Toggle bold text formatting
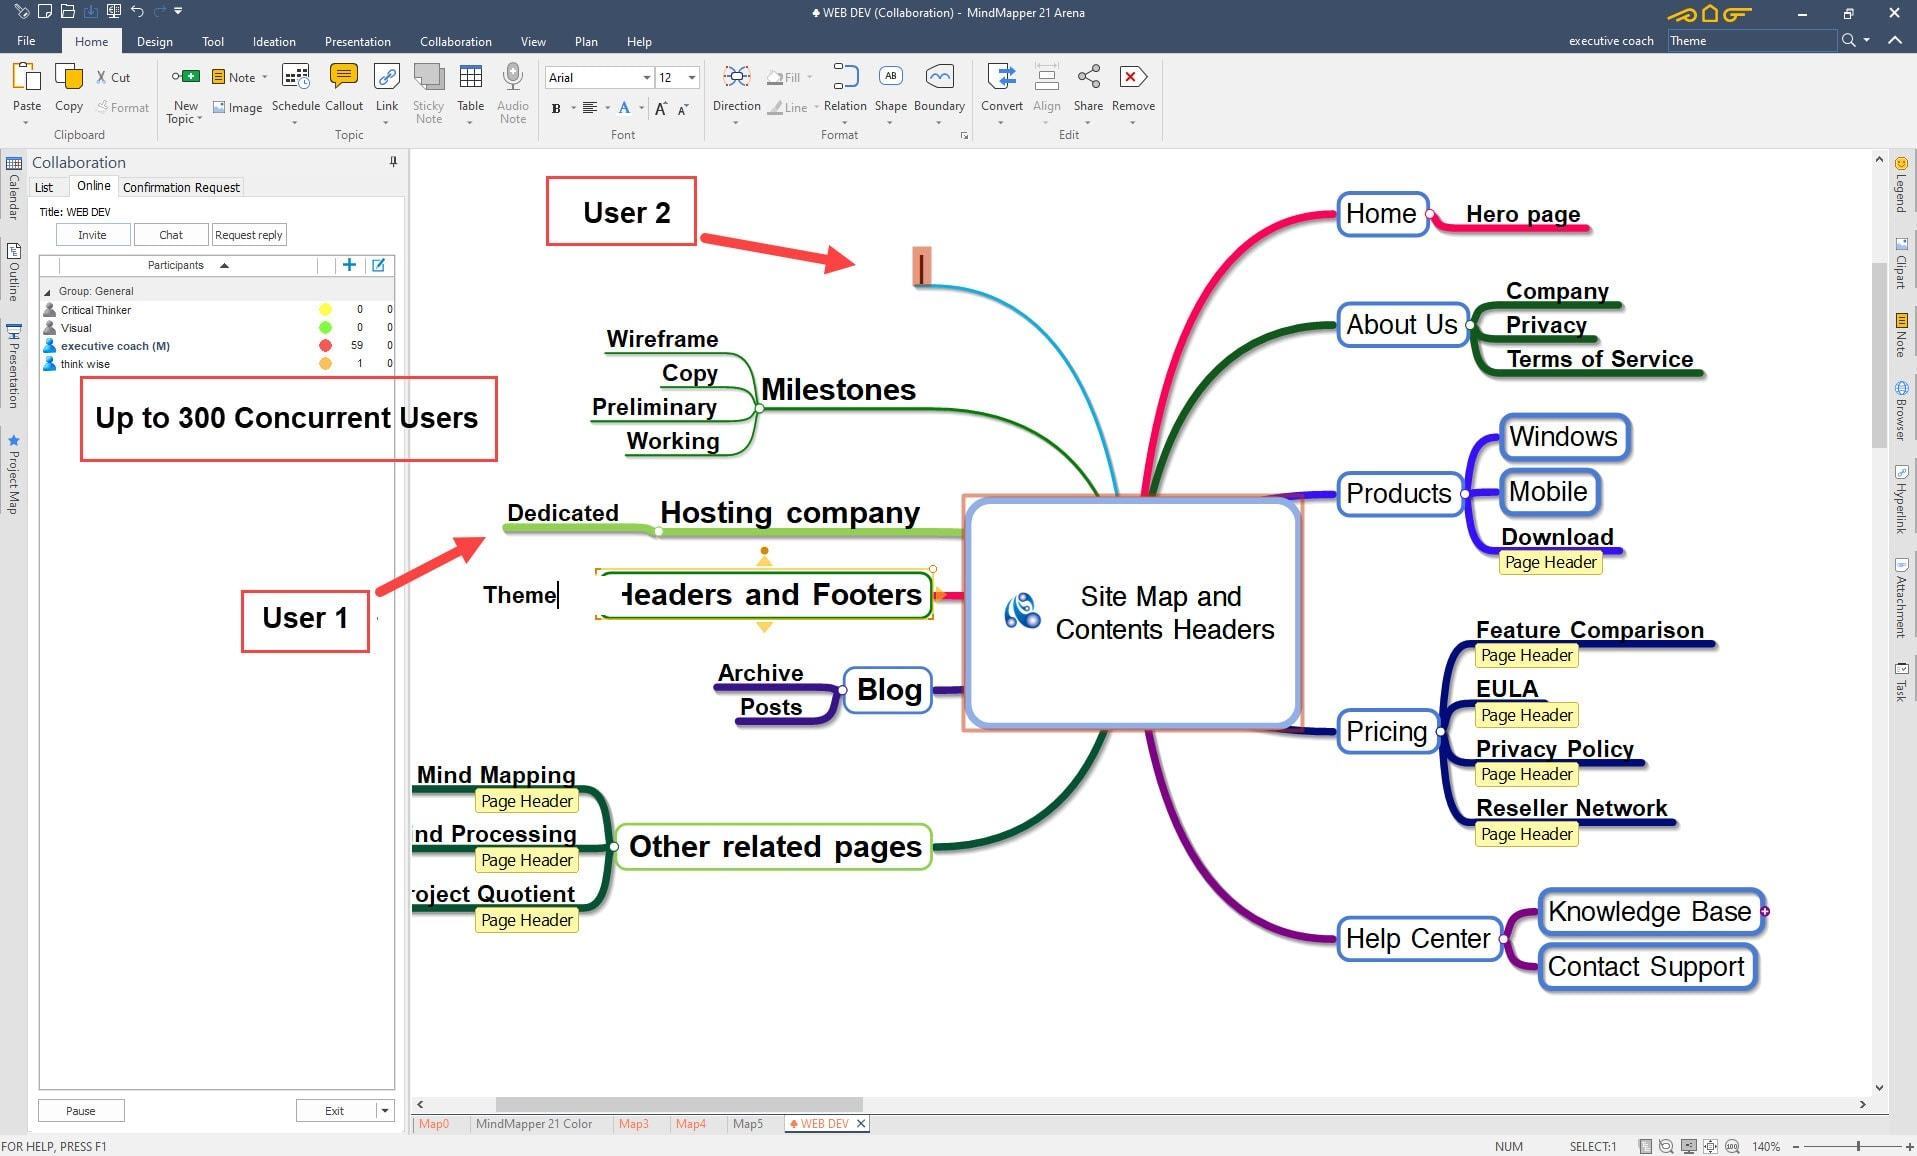Screen dimensions: 1917x1156 point(556,109)
